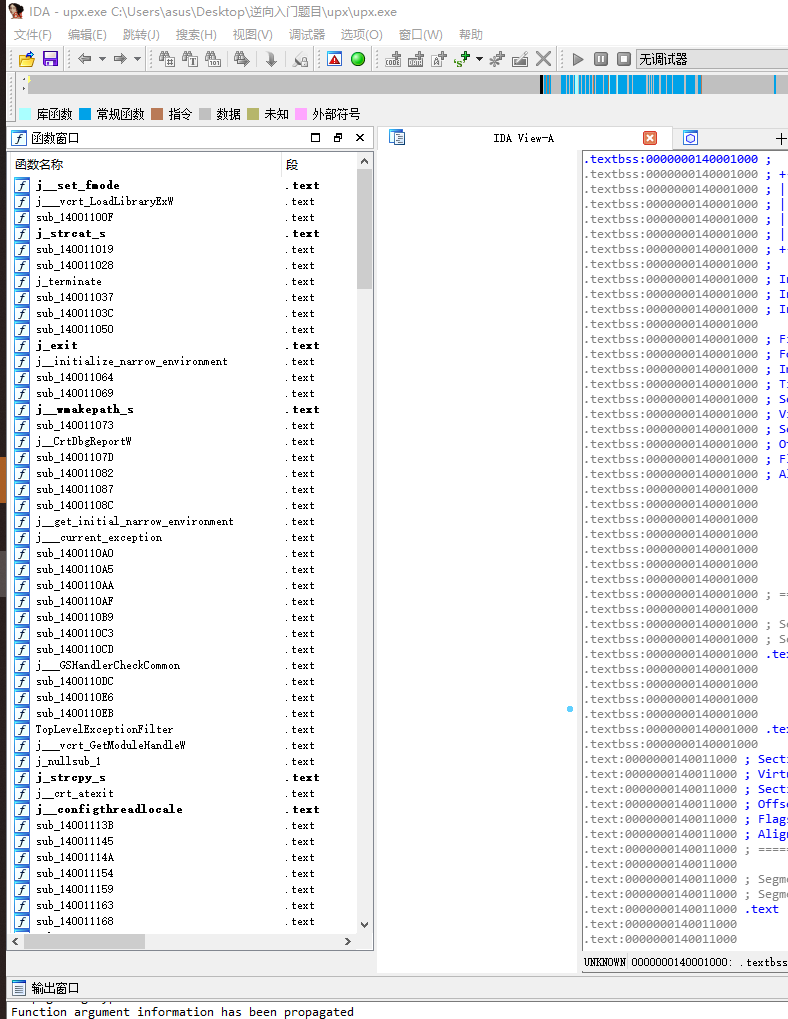Select function sub_140011168 in list

click(x=184, y=921)
